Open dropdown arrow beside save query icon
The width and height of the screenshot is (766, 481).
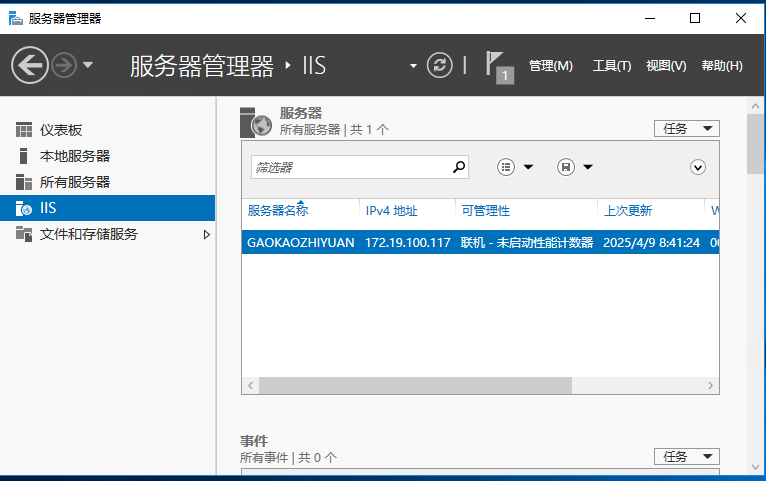point(588,167)
